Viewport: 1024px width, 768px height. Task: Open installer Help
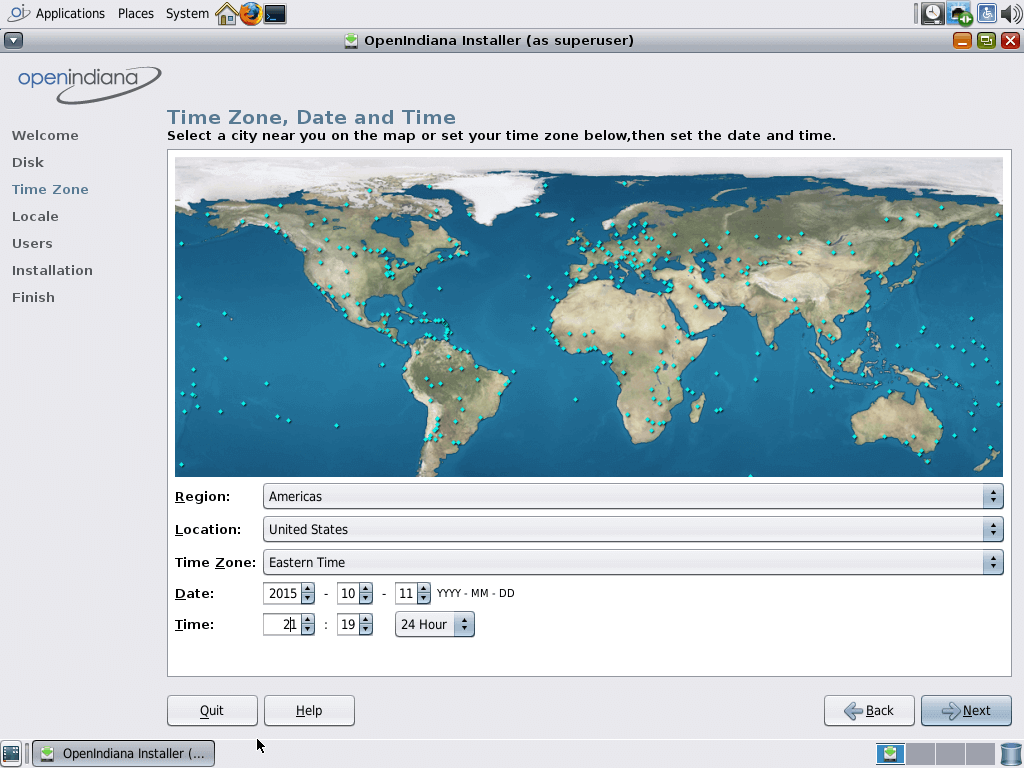pyautogui.click(x=309, y=711)
